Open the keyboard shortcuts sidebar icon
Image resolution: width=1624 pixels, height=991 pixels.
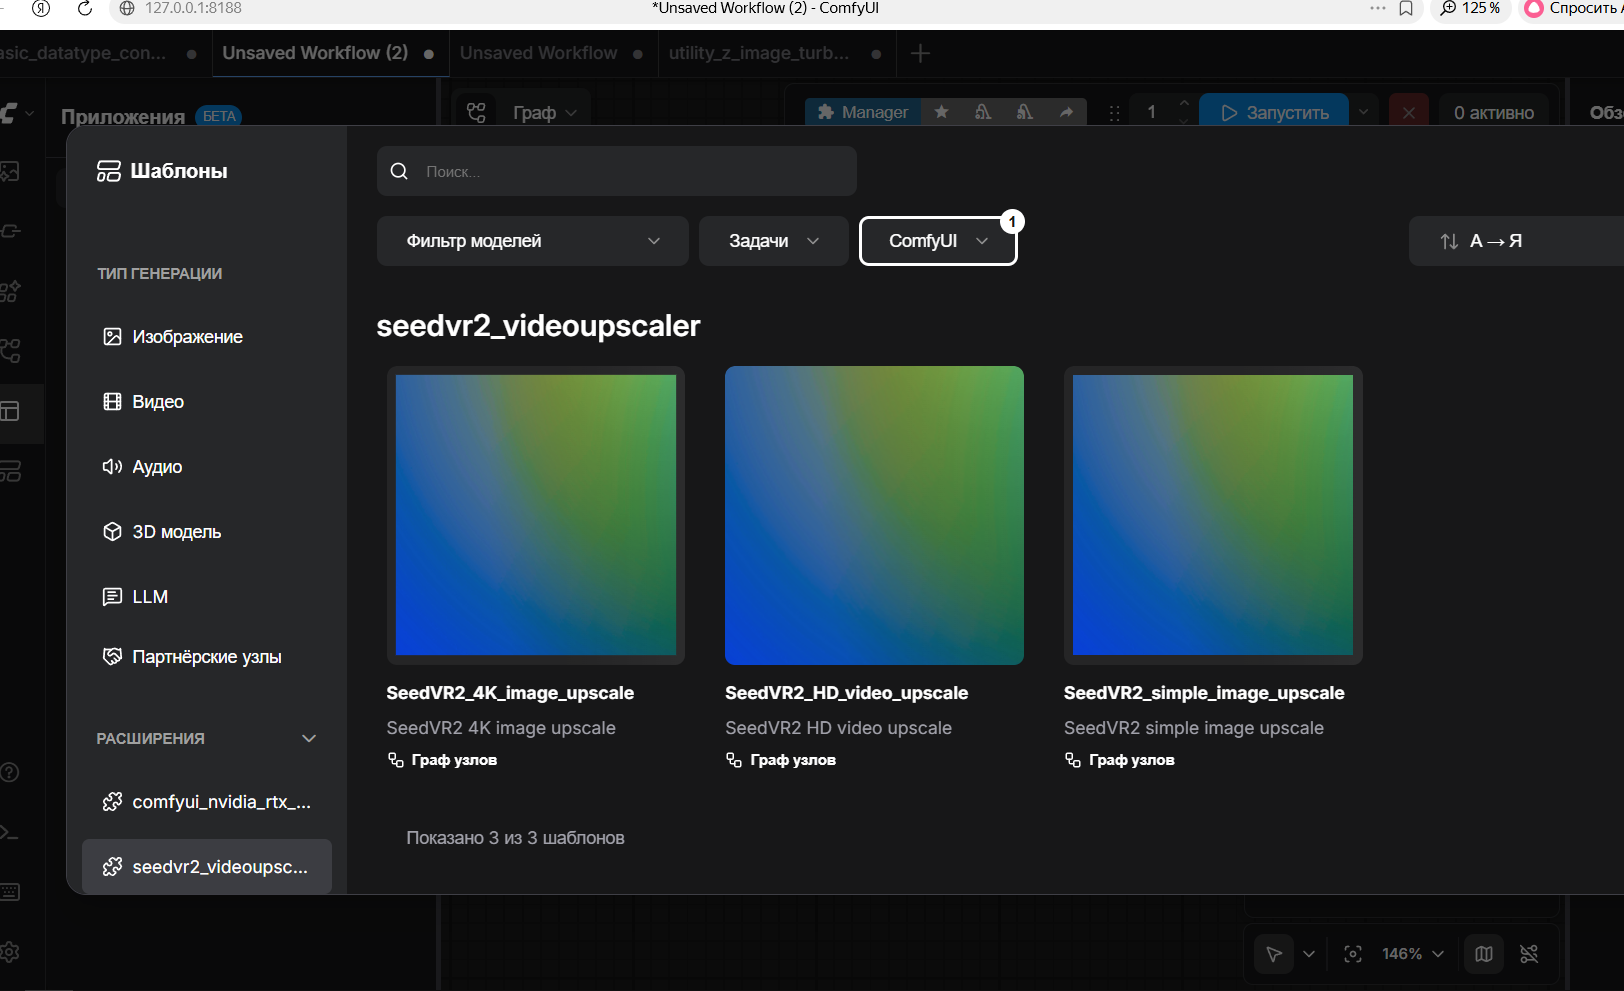point(10,892)
